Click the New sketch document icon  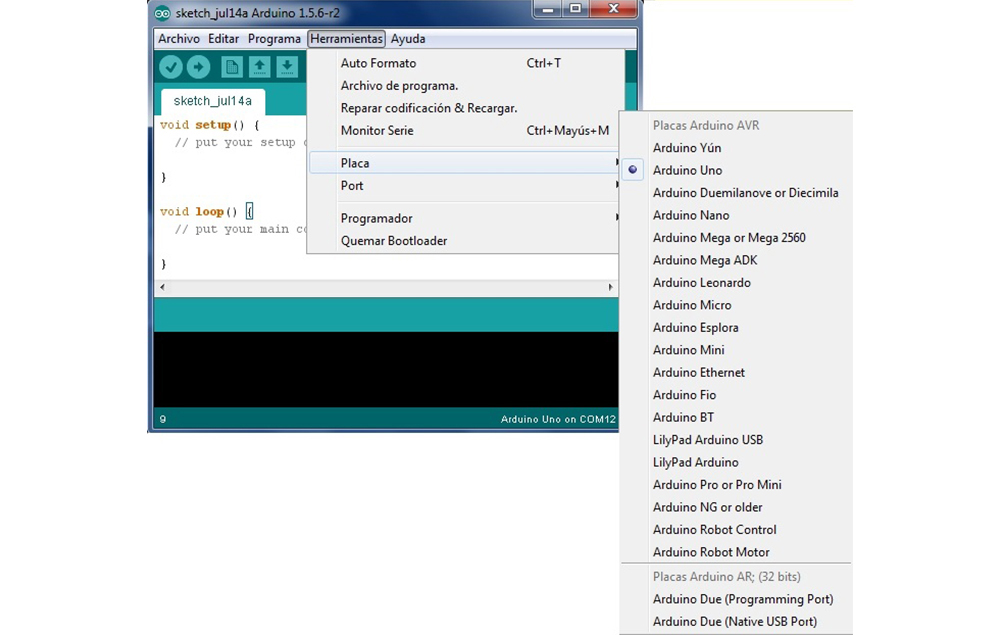pos(232,67)
